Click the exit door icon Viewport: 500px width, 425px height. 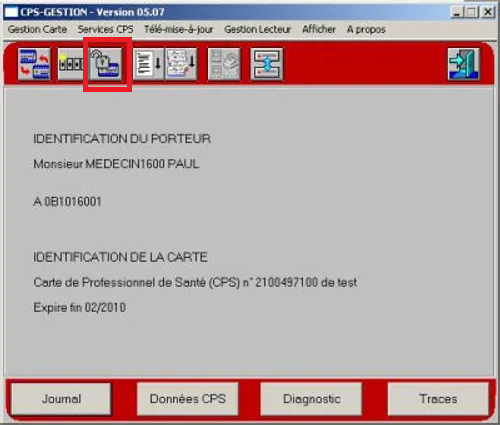(464, 64)
